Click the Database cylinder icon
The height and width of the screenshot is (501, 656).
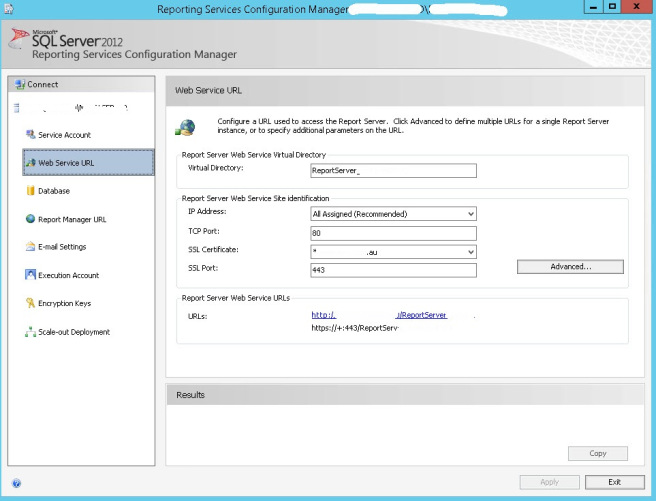pyautogui.click(x=30, y=191)
